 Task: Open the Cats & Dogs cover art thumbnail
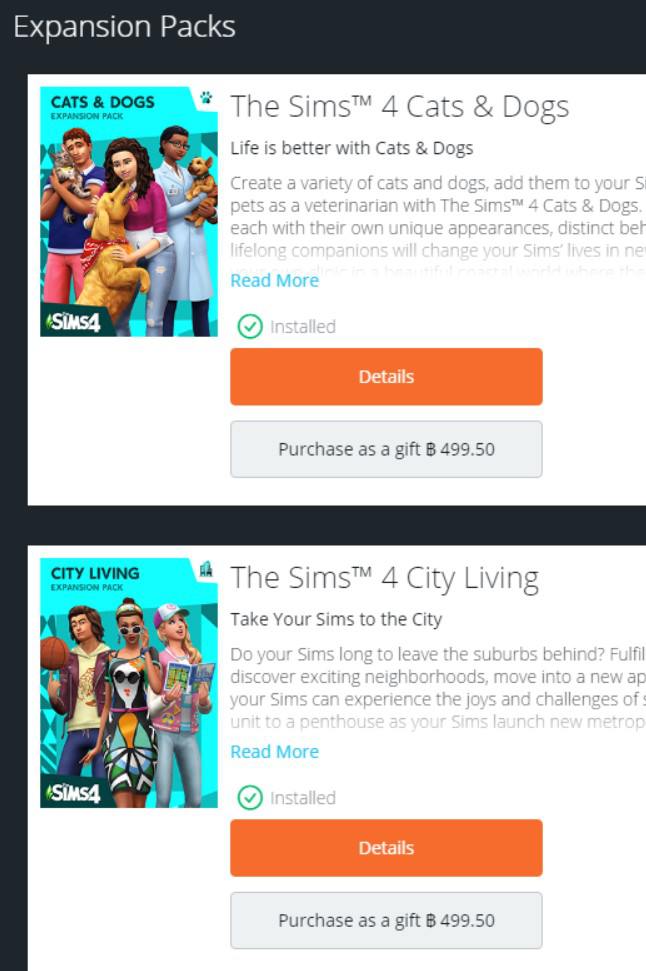pos(129,212)
